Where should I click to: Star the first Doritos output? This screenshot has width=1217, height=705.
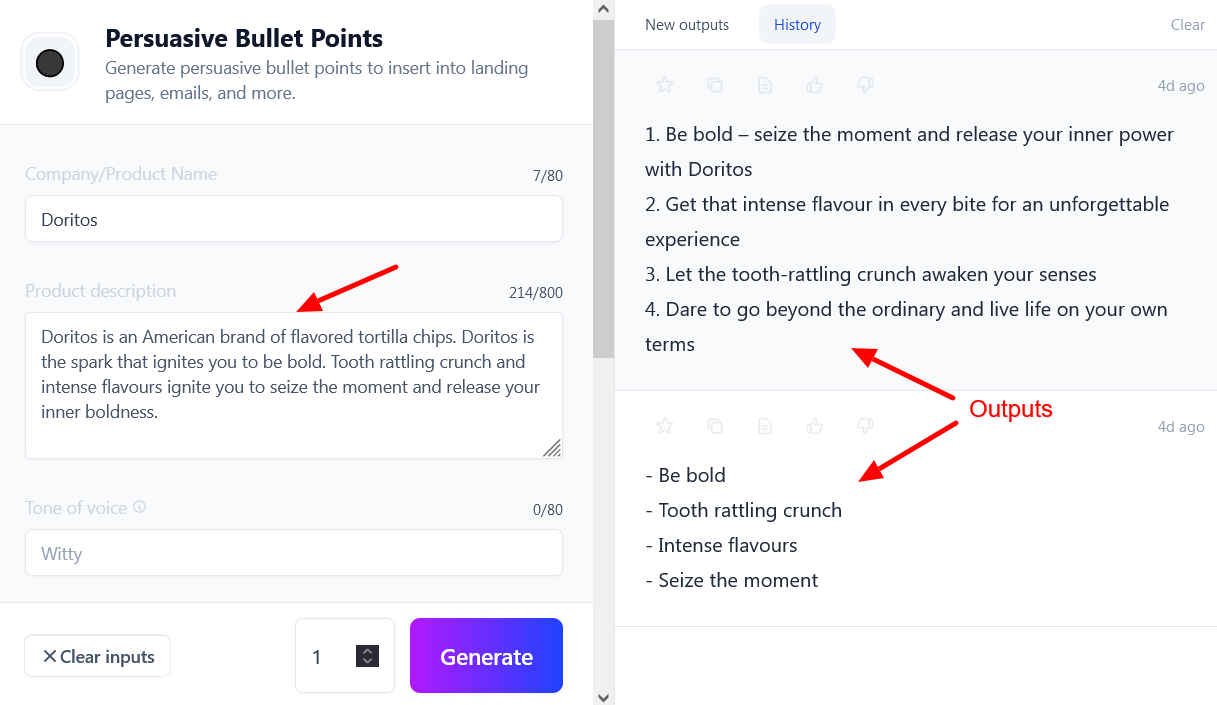click(665, 86)
